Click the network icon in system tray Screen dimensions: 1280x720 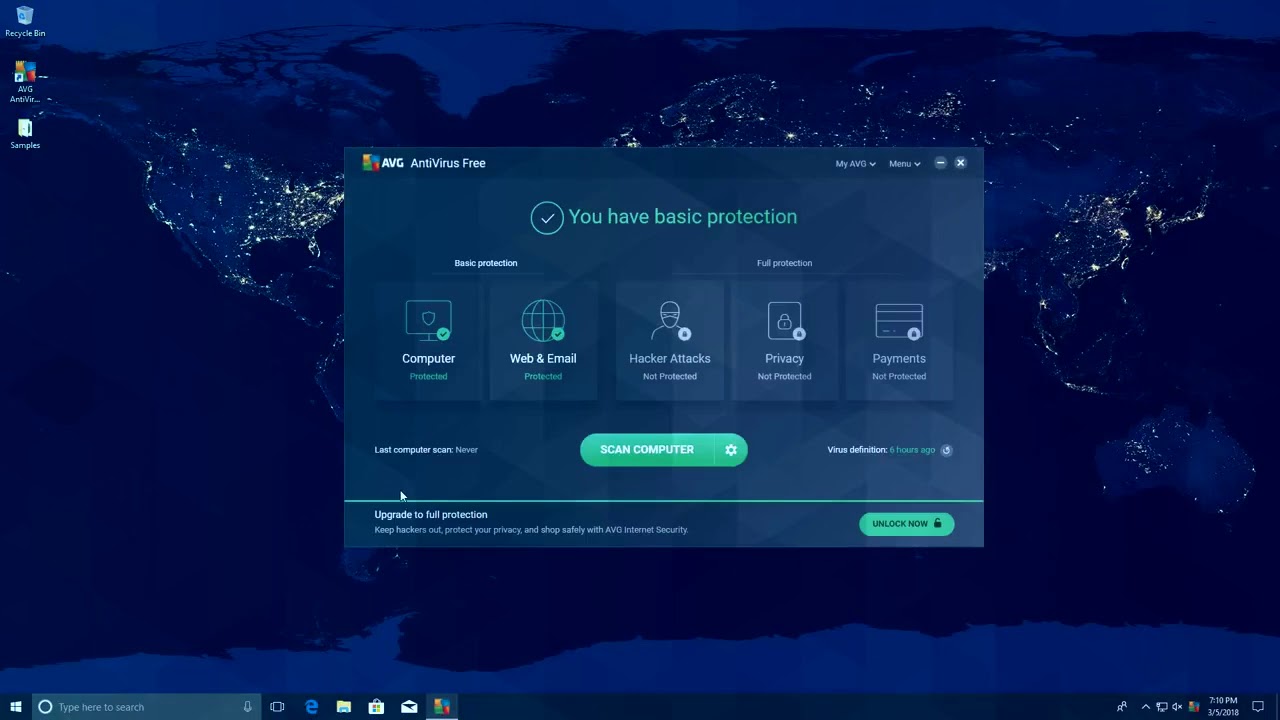(x=1162, y=707)
